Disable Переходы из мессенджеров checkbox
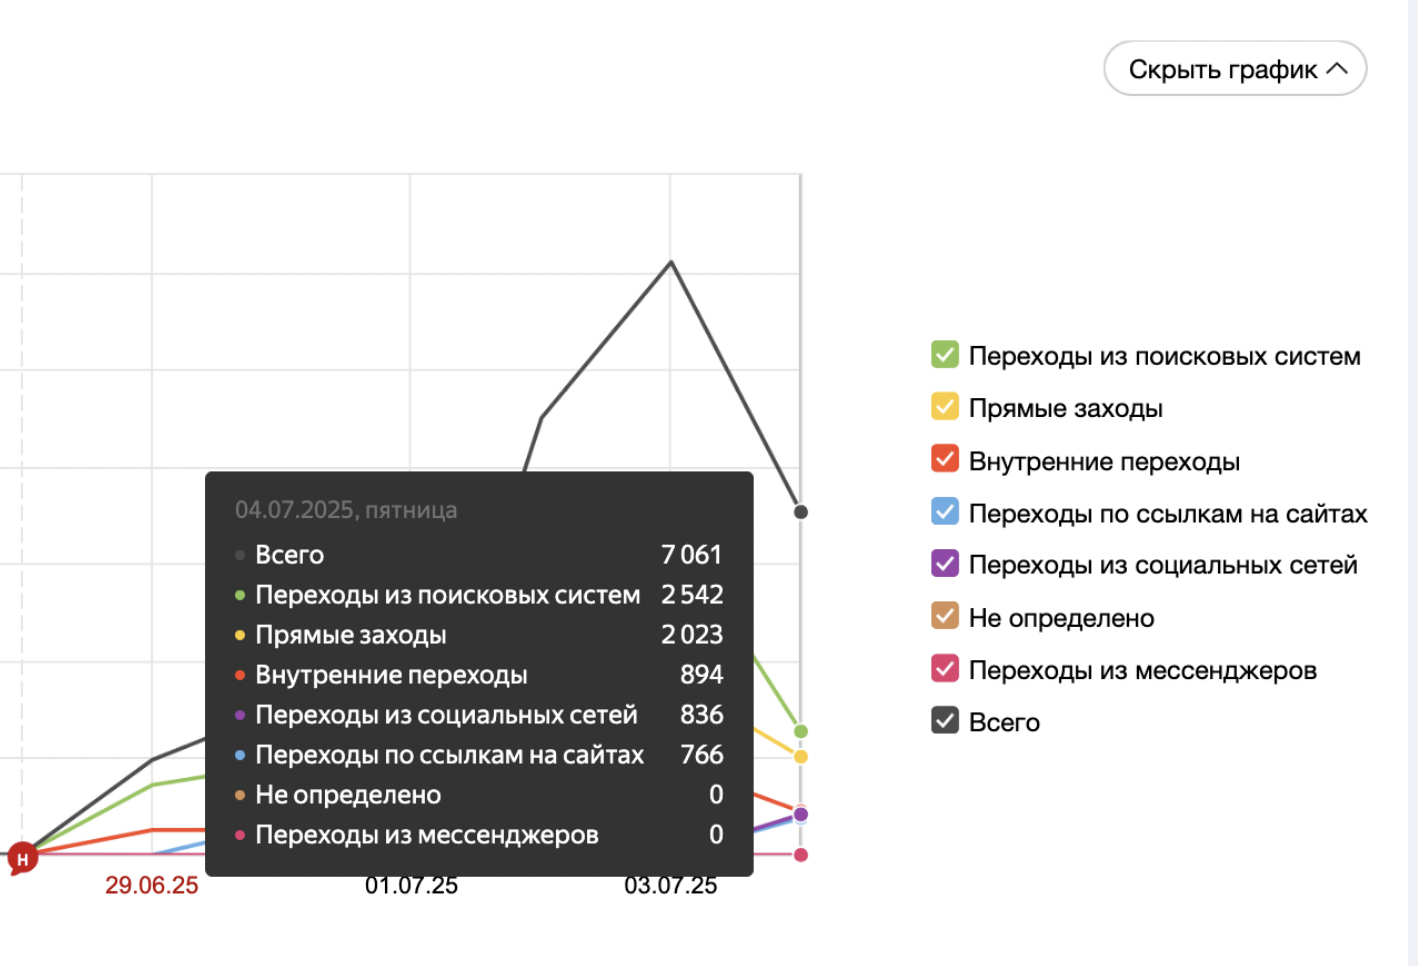The height and width of the screenshot is (966, 1418). pyautogui.click(x=945, y=668)
